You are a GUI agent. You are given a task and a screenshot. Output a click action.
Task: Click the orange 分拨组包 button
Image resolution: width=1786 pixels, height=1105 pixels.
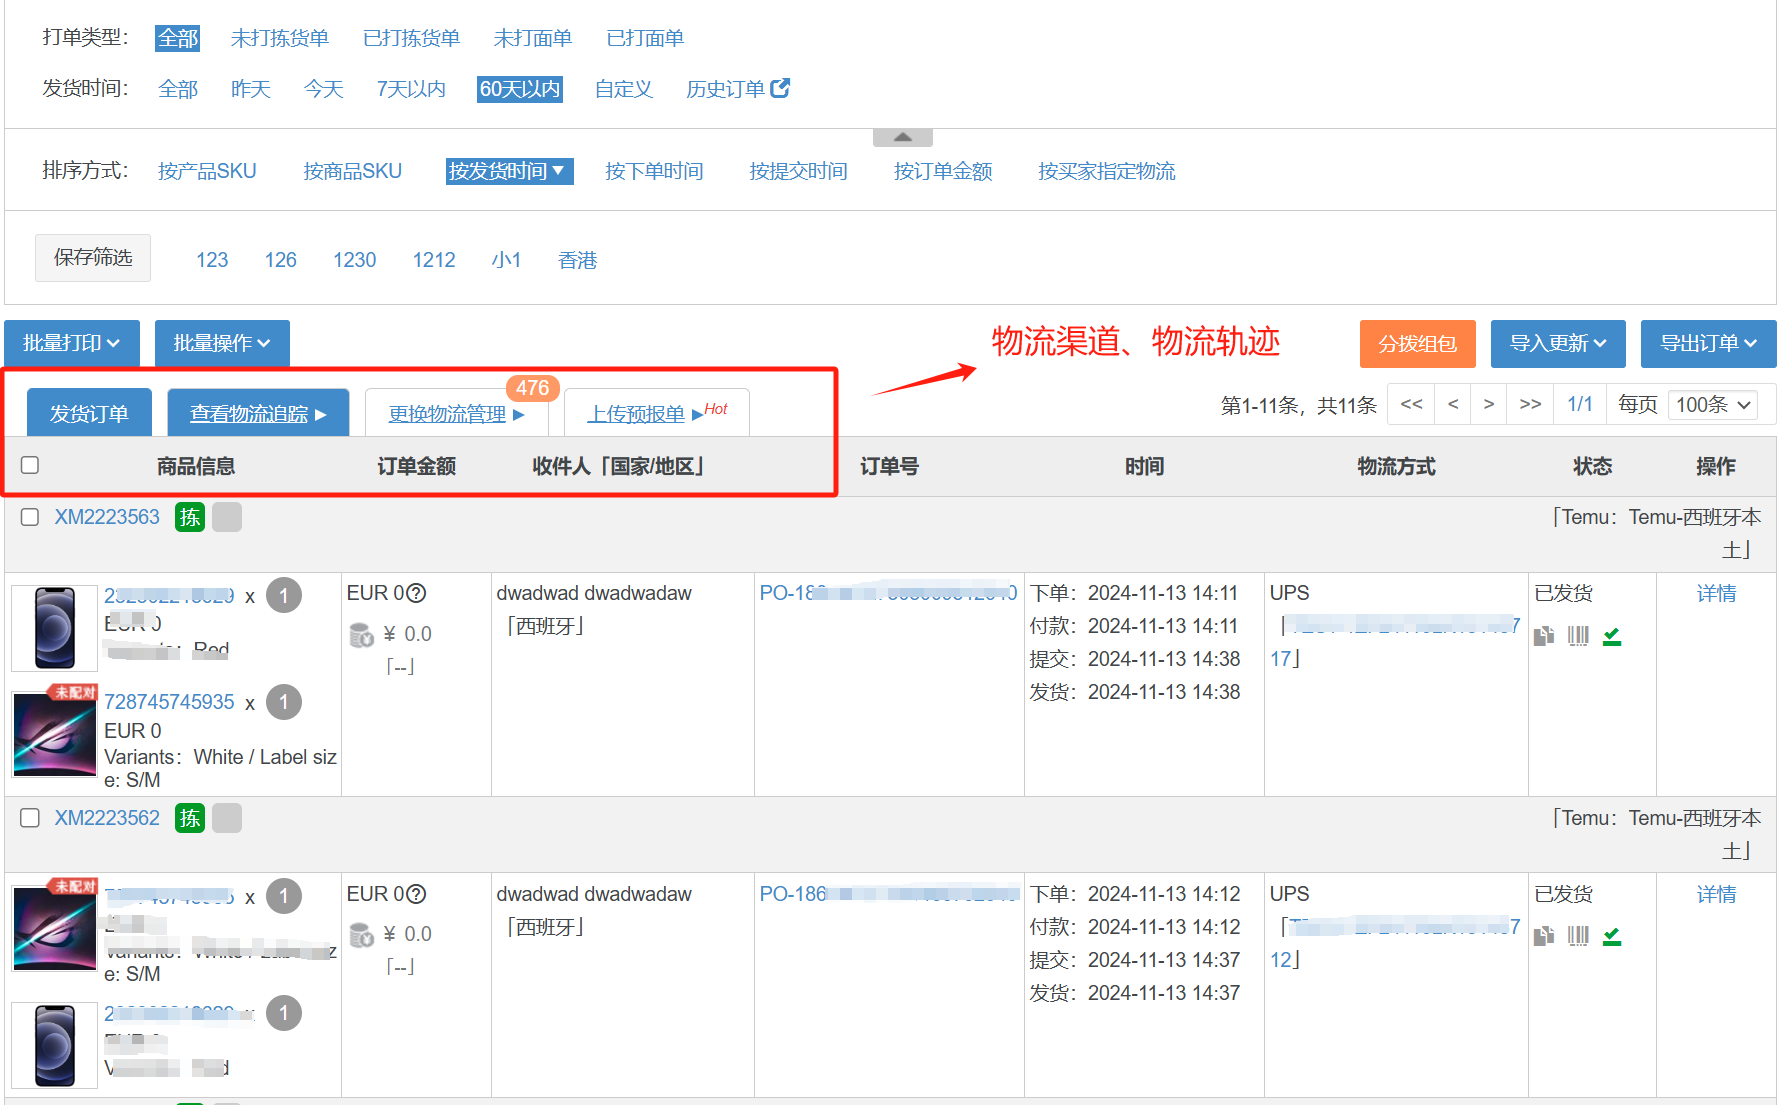click(x=1417, y=343)
